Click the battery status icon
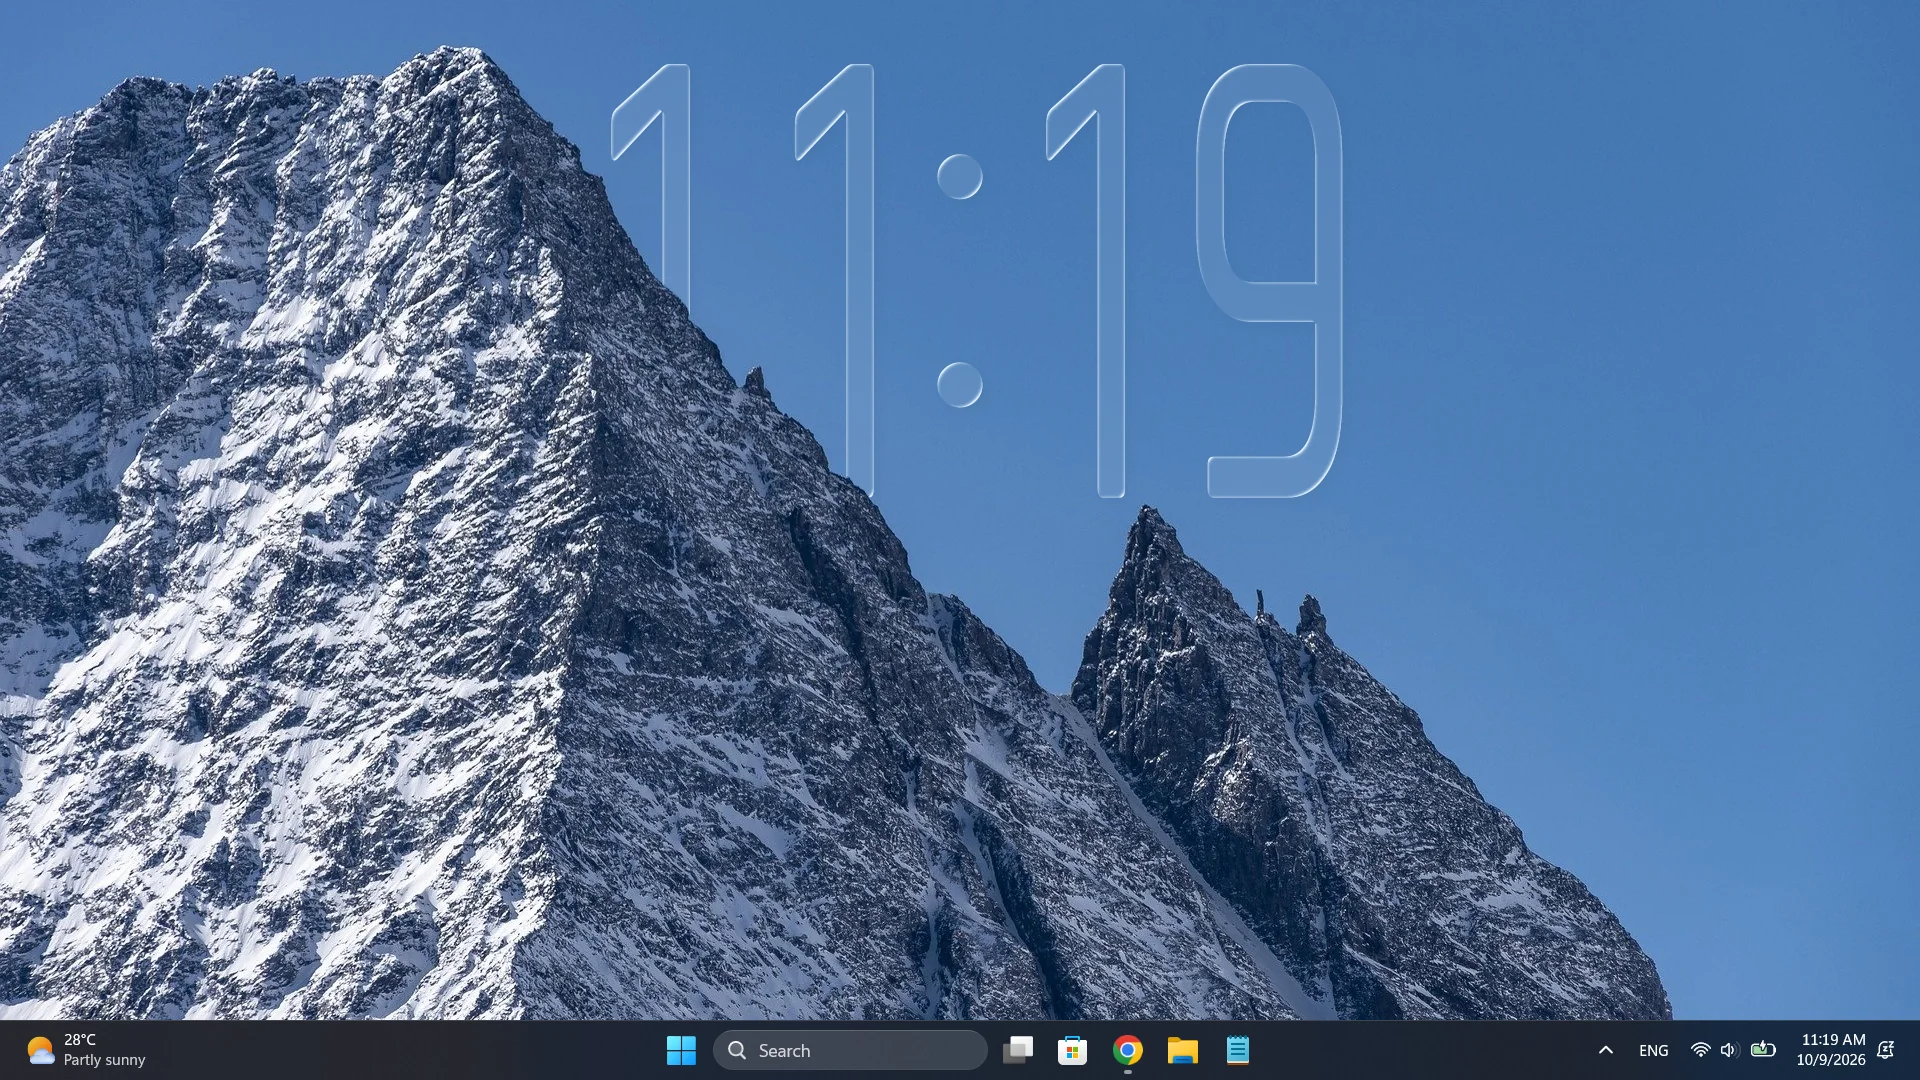This screenshot has height=1080, width=1920. click(1764, 1050)
